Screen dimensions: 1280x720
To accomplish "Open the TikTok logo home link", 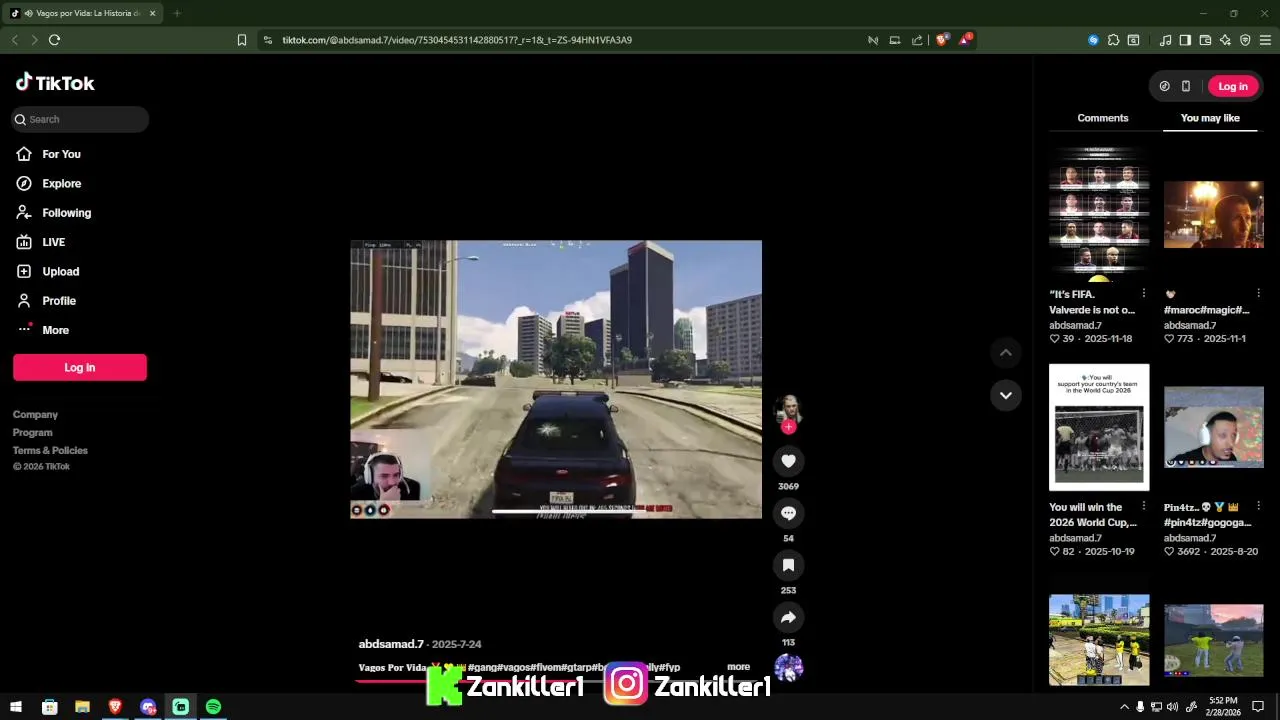I will [55, 83].
